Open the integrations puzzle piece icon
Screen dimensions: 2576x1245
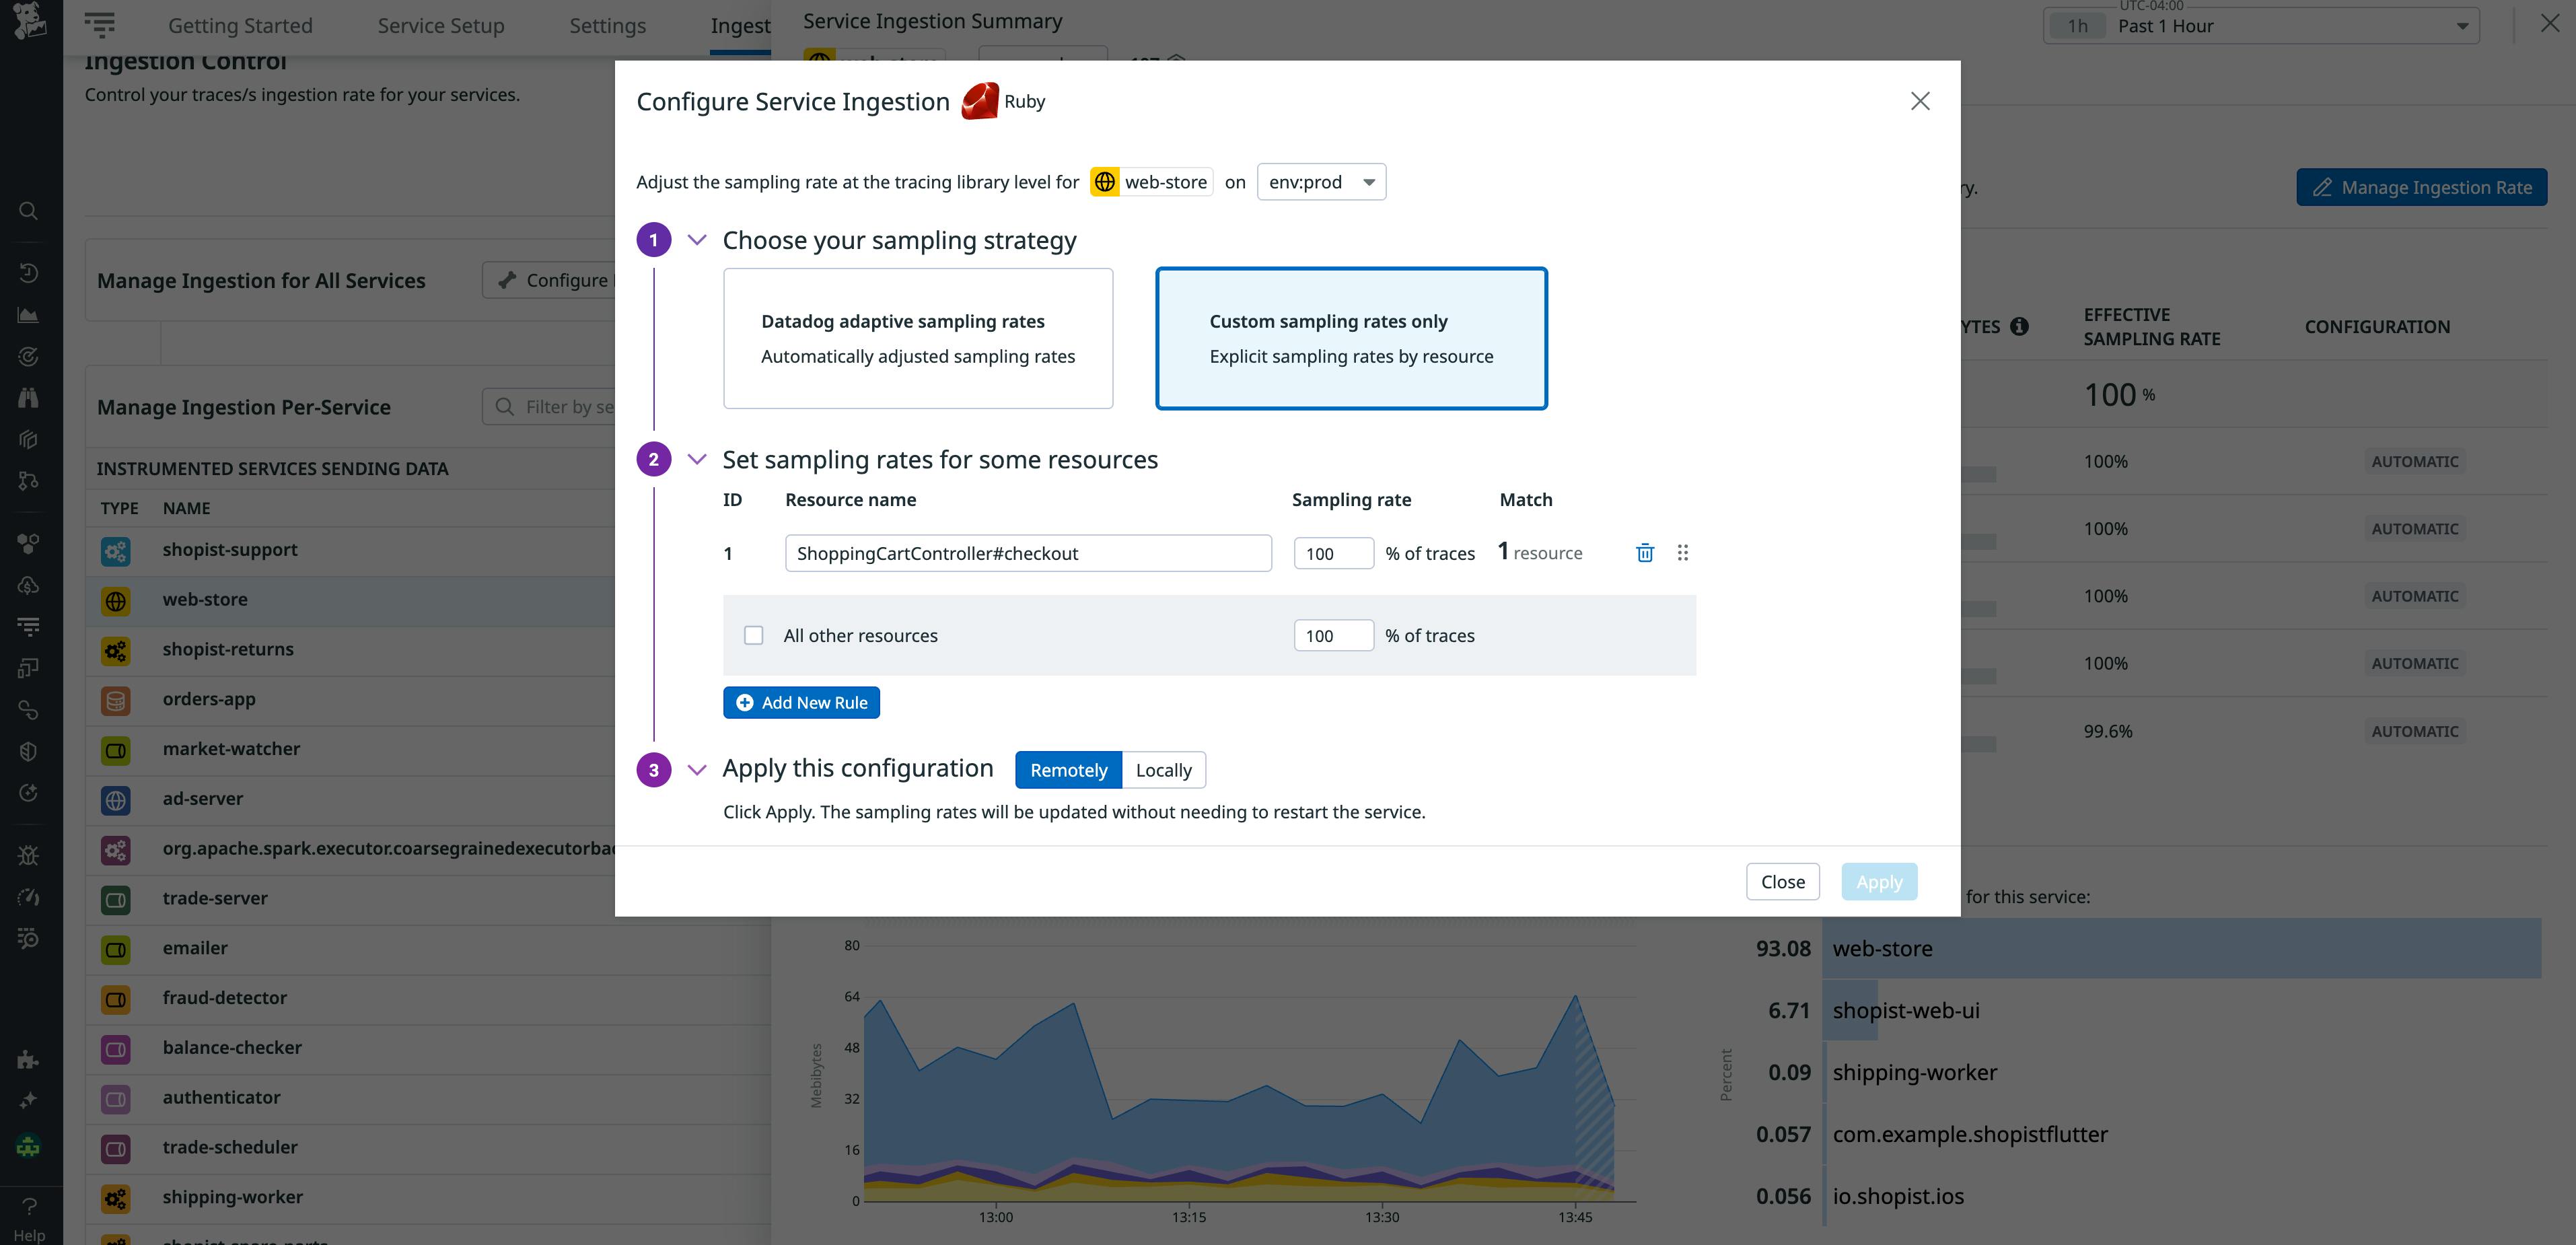click(28, 1060)
